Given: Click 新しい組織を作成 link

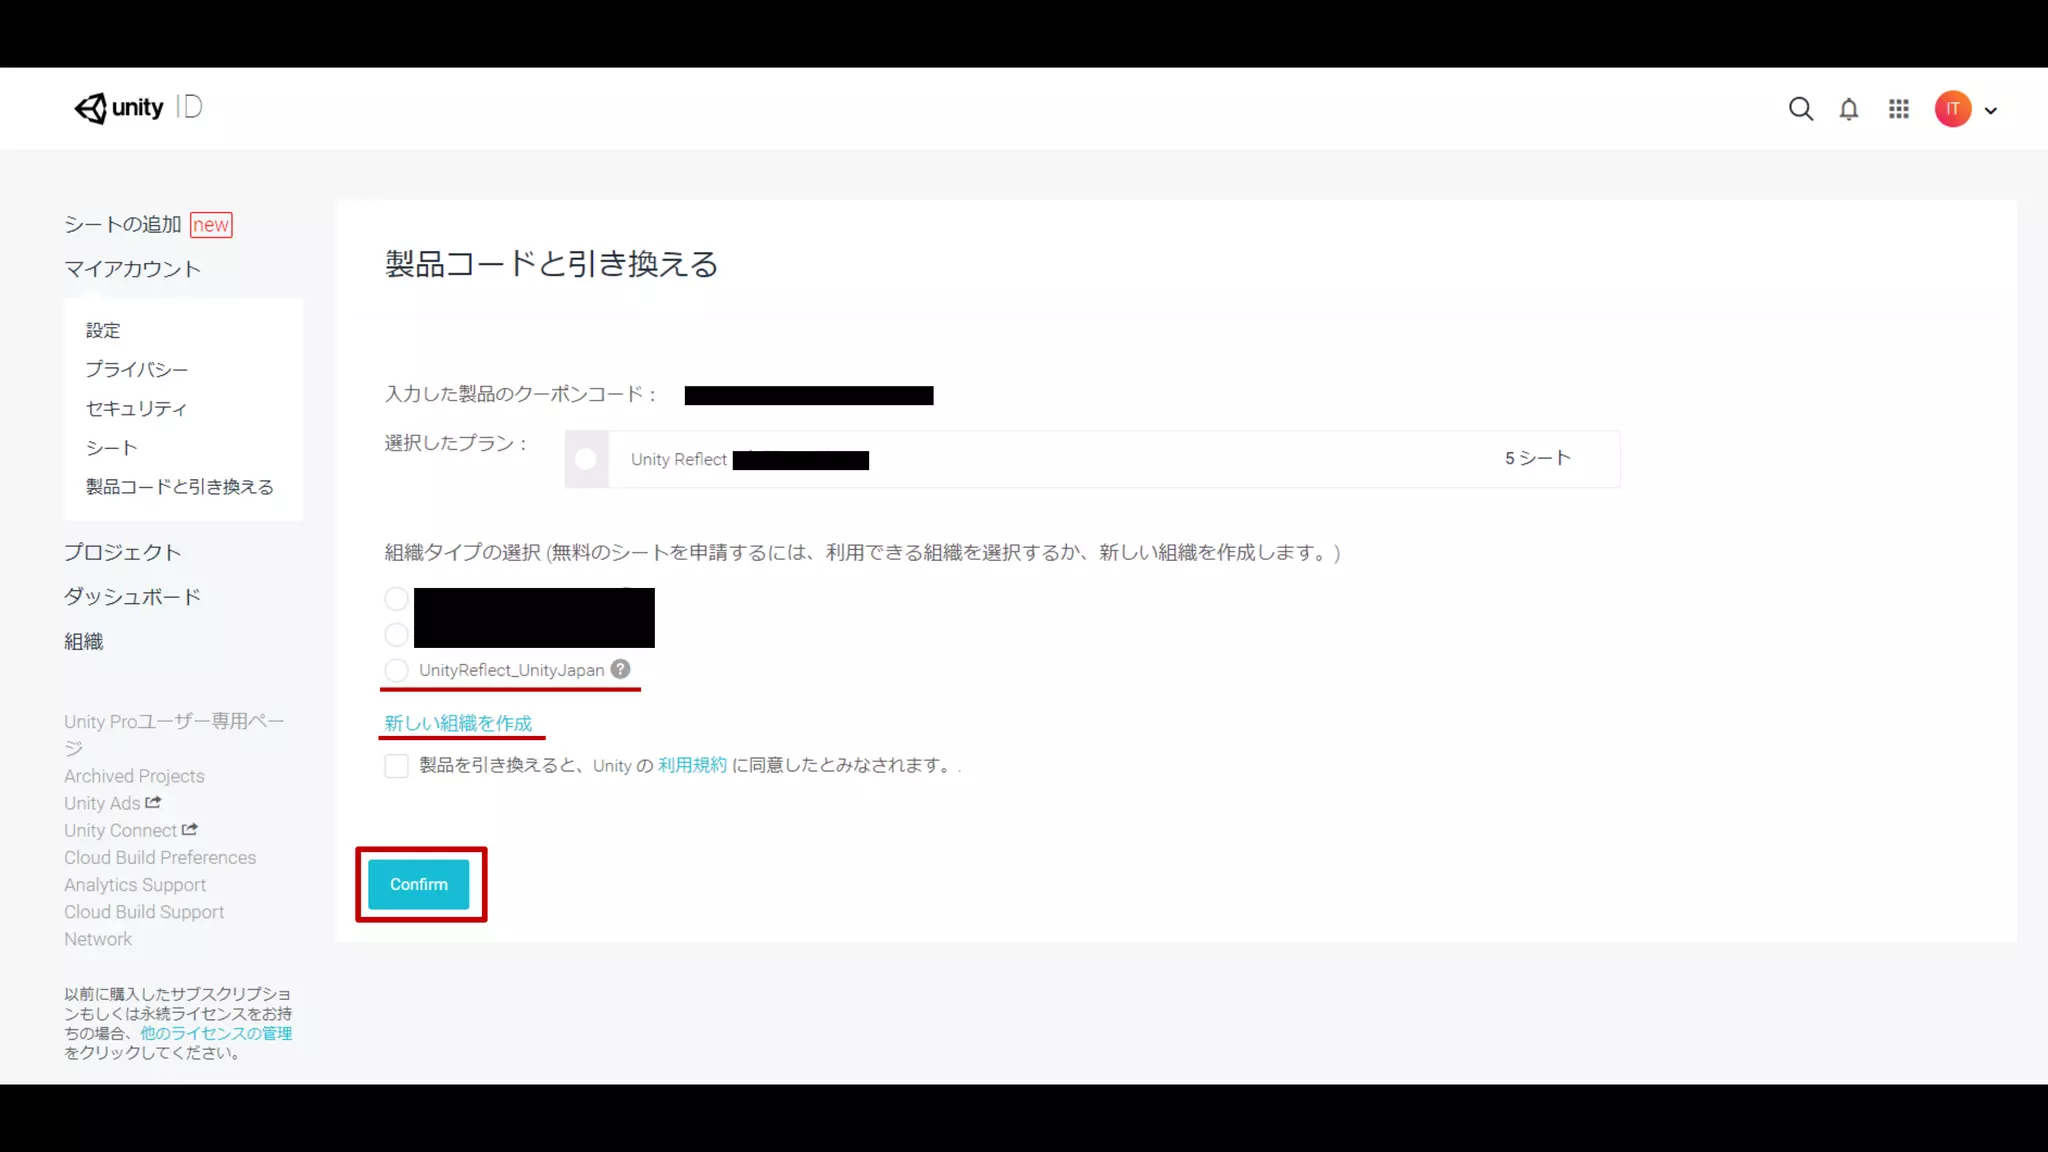Looking at the screenshot, I should (x=458, y=723).
